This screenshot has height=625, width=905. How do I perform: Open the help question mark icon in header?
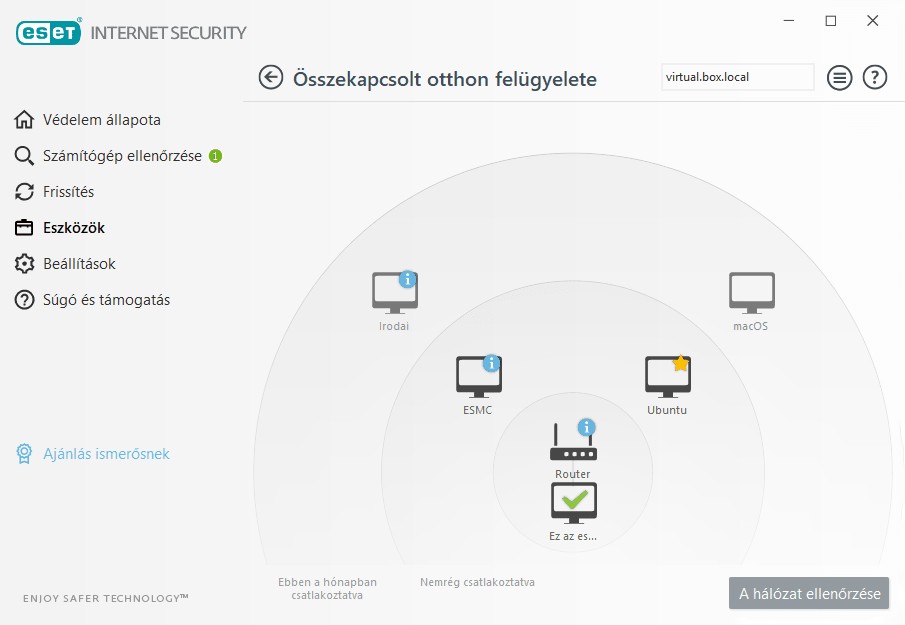point(875,77)
